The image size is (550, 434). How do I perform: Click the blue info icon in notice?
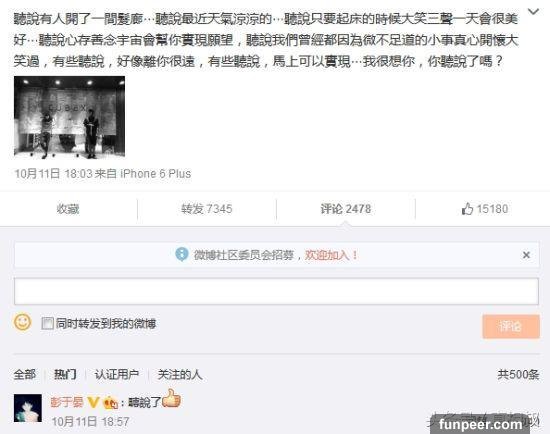point(182,254)
